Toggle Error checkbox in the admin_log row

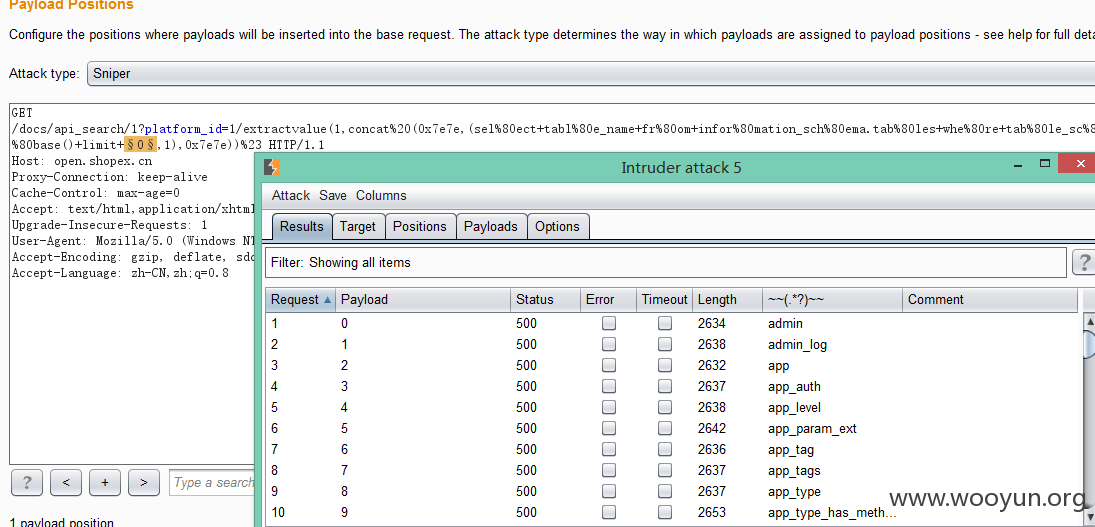point(609,344)
